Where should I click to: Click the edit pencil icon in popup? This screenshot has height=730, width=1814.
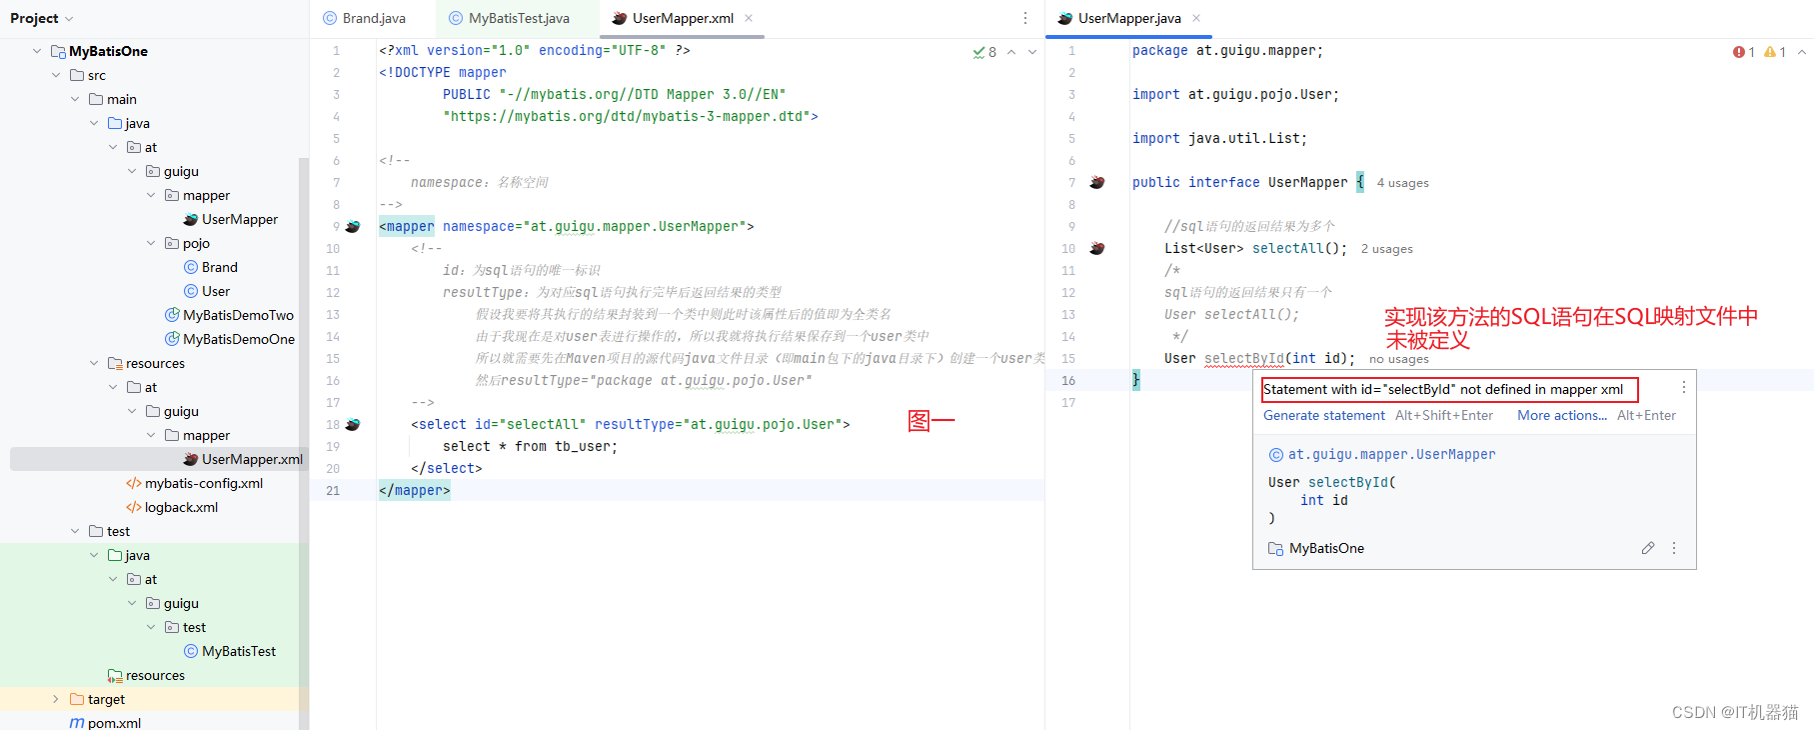[x=1648, y=548]
